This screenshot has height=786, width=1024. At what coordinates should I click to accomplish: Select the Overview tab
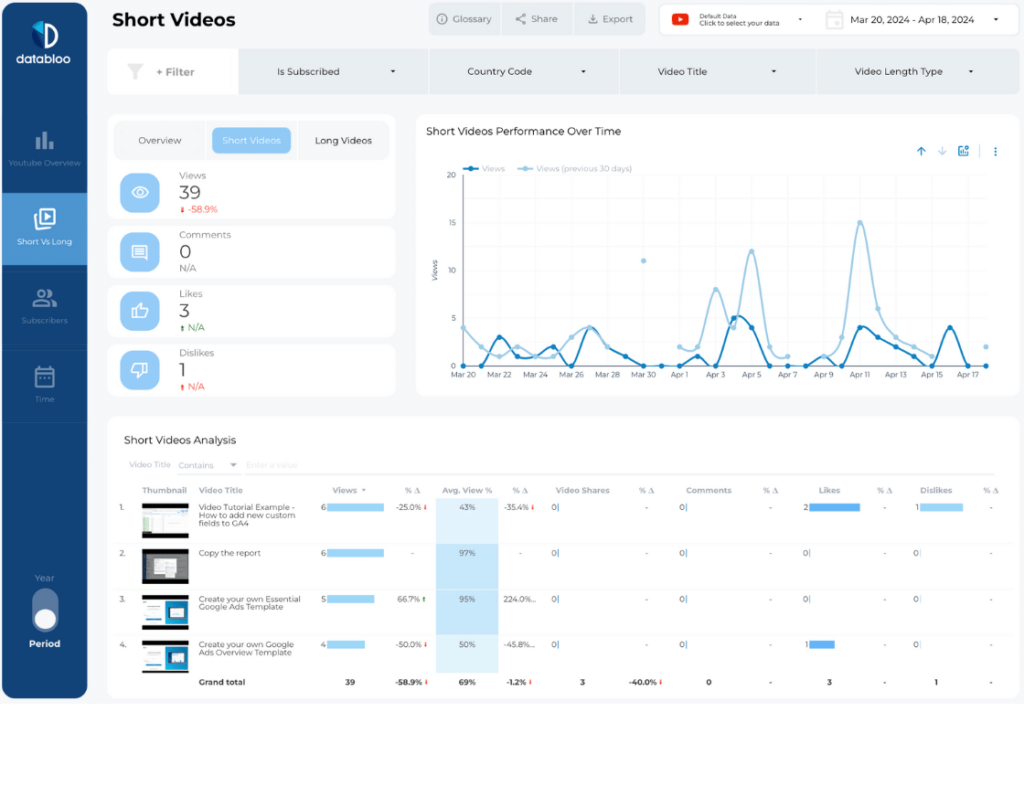point(159,140)
